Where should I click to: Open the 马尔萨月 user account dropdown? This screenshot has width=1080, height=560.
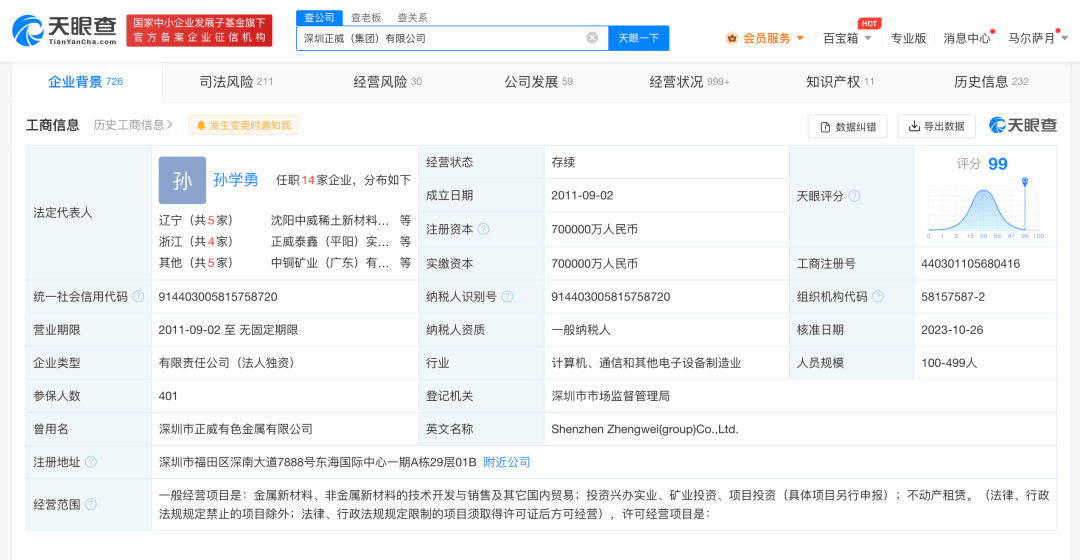pos(1038,38)
